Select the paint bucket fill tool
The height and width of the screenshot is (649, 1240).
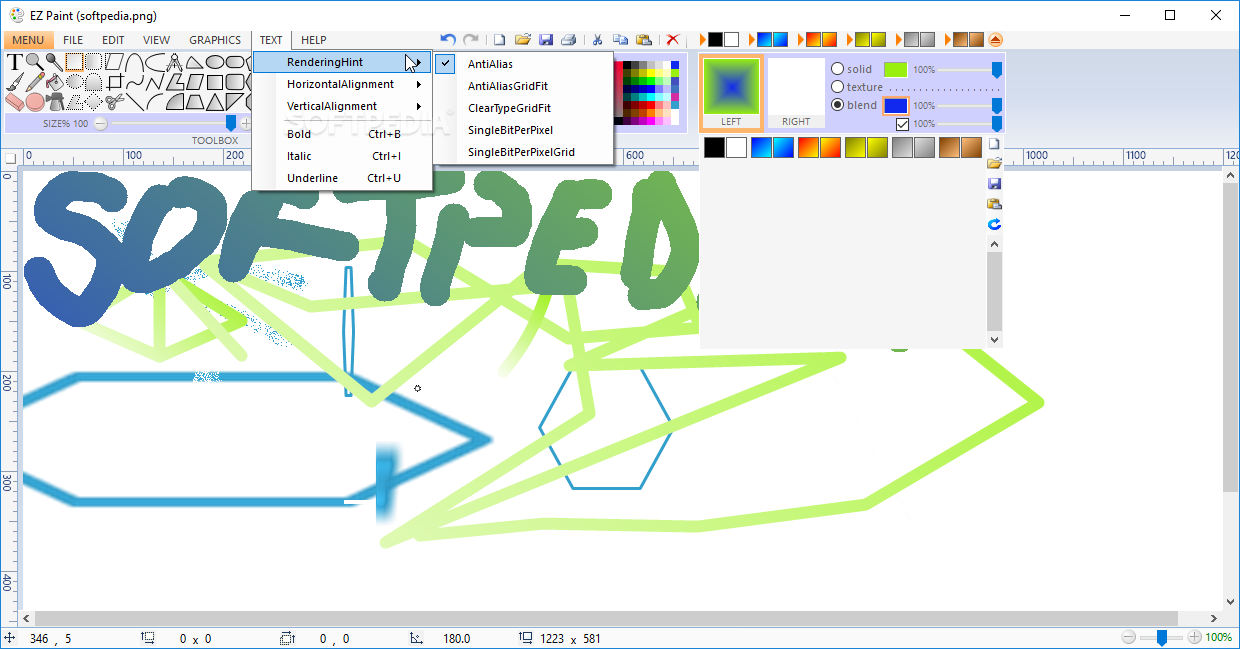[54, 81]
